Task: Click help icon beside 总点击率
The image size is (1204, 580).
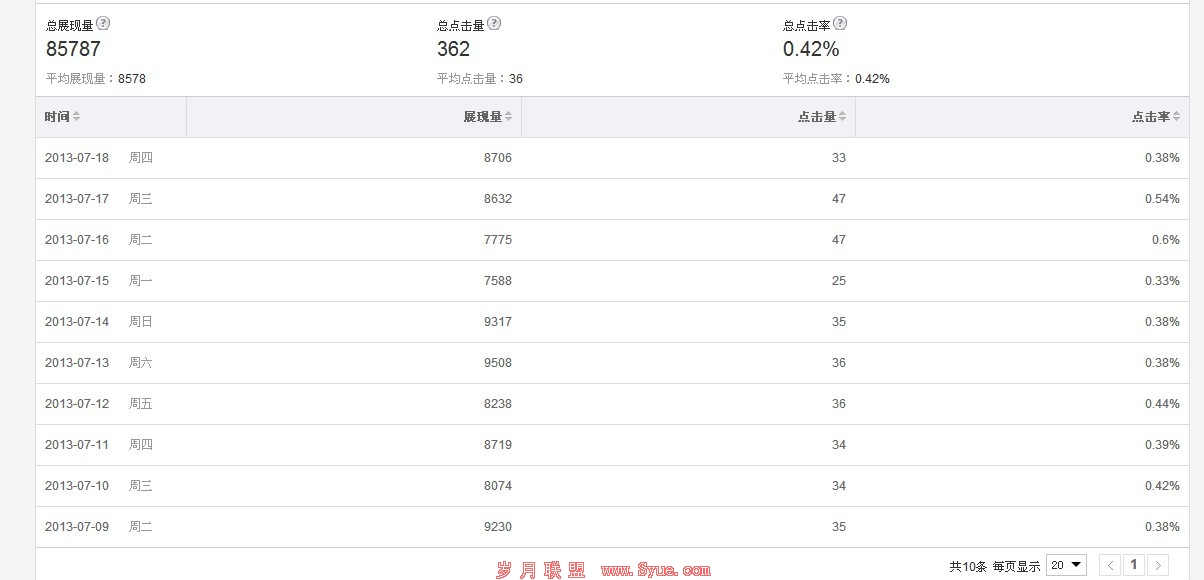Action: pos(840,24)
